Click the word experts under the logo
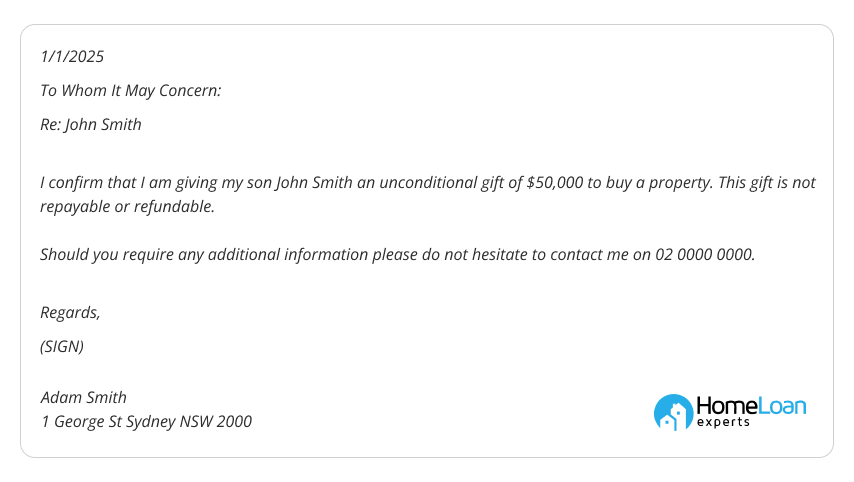 pyautogui.click(x=723, y=422)
